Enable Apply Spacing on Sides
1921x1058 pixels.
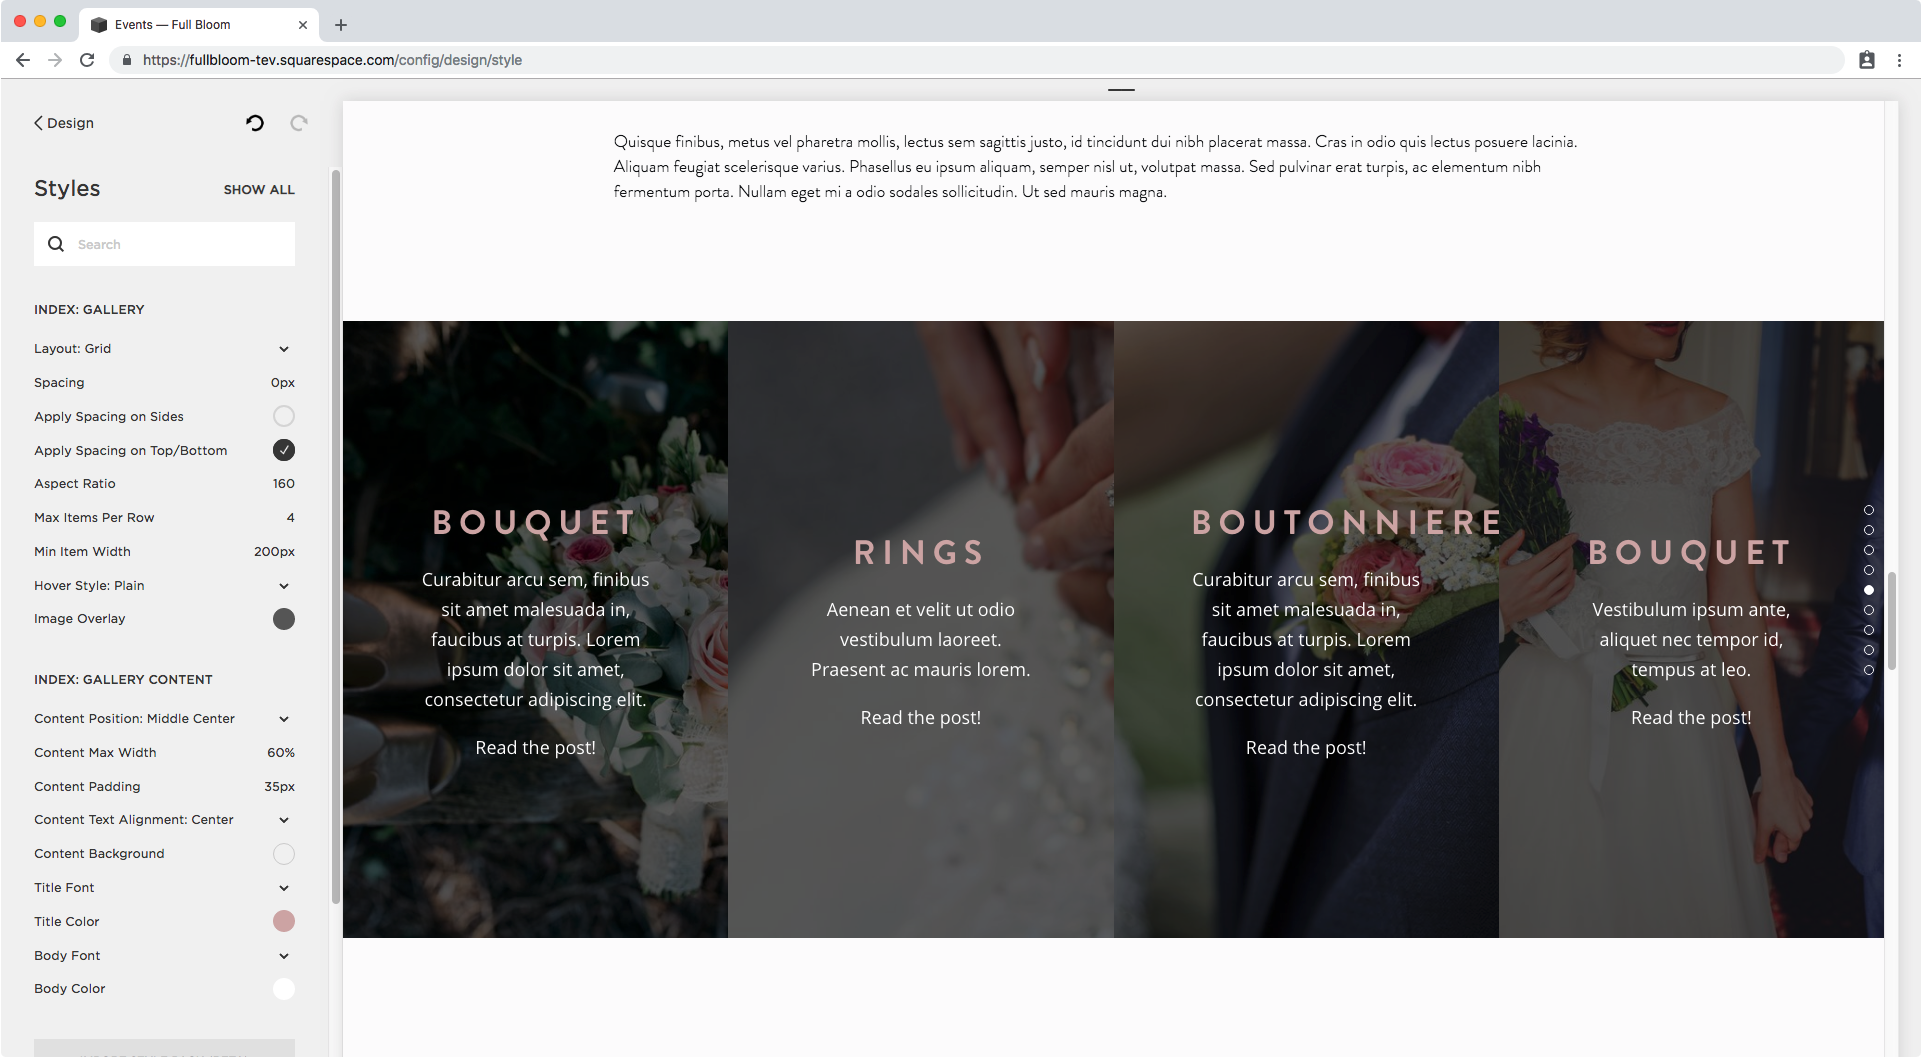(284, 416)
